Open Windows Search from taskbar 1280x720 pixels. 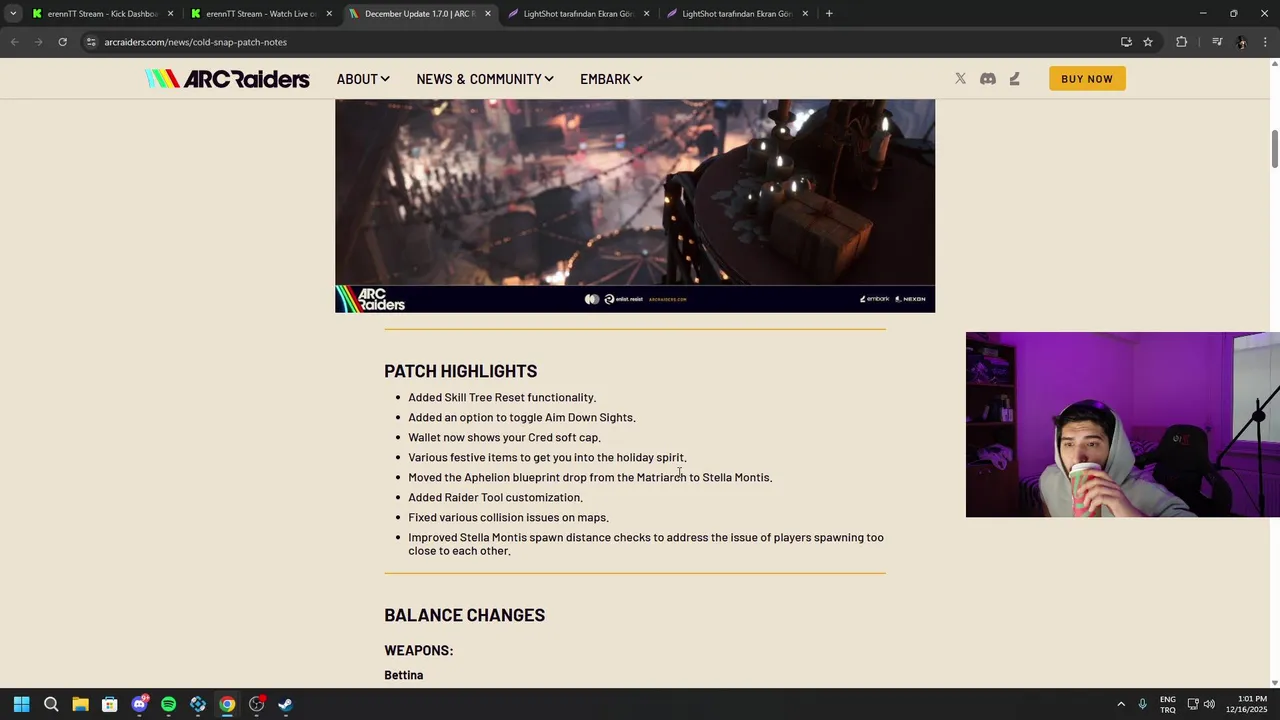[x=51, y=704]
